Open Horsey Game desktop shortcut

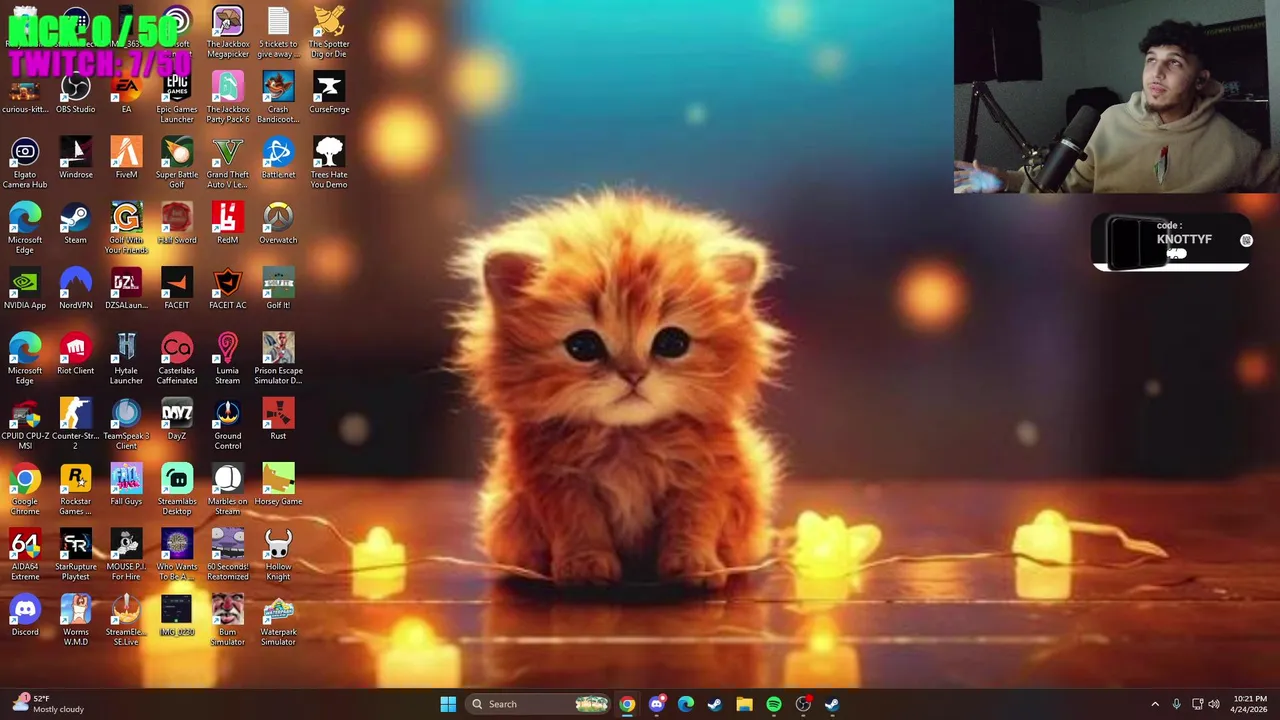click(278, 485)
